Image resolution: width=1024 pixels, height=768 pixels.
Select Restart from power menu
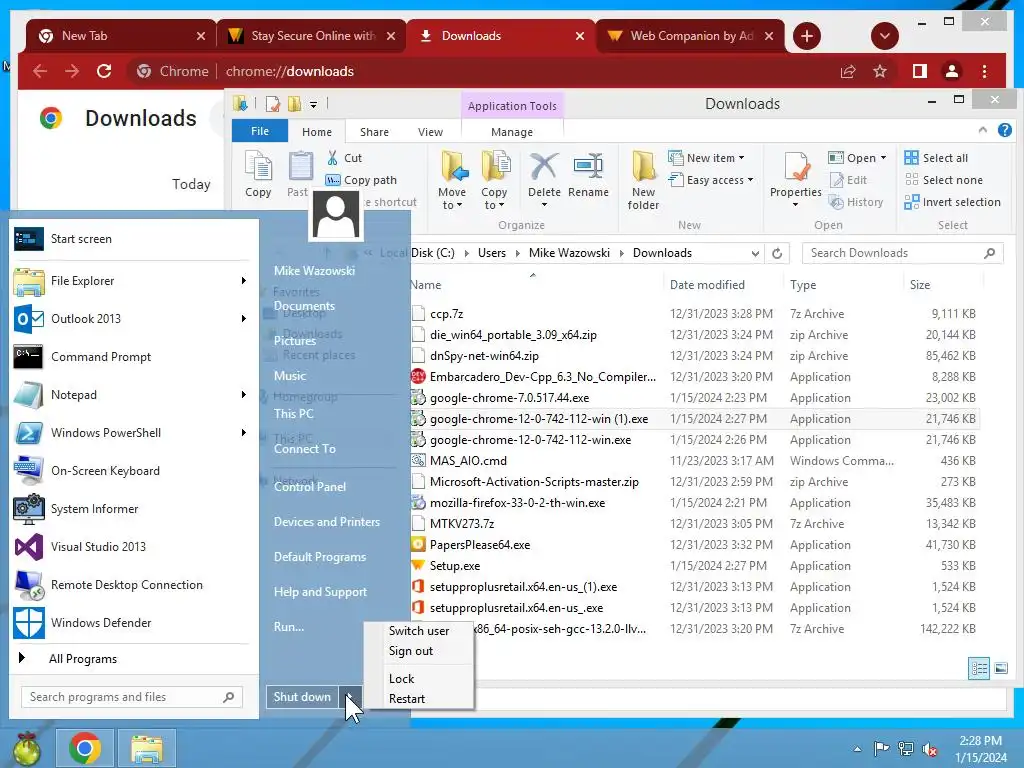(x=407, y=698)
